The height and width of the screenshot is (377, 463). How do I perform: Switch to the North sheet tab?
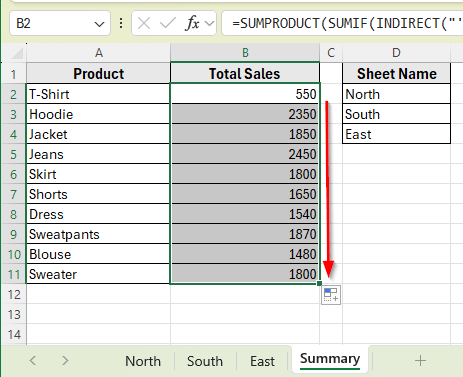143,361
